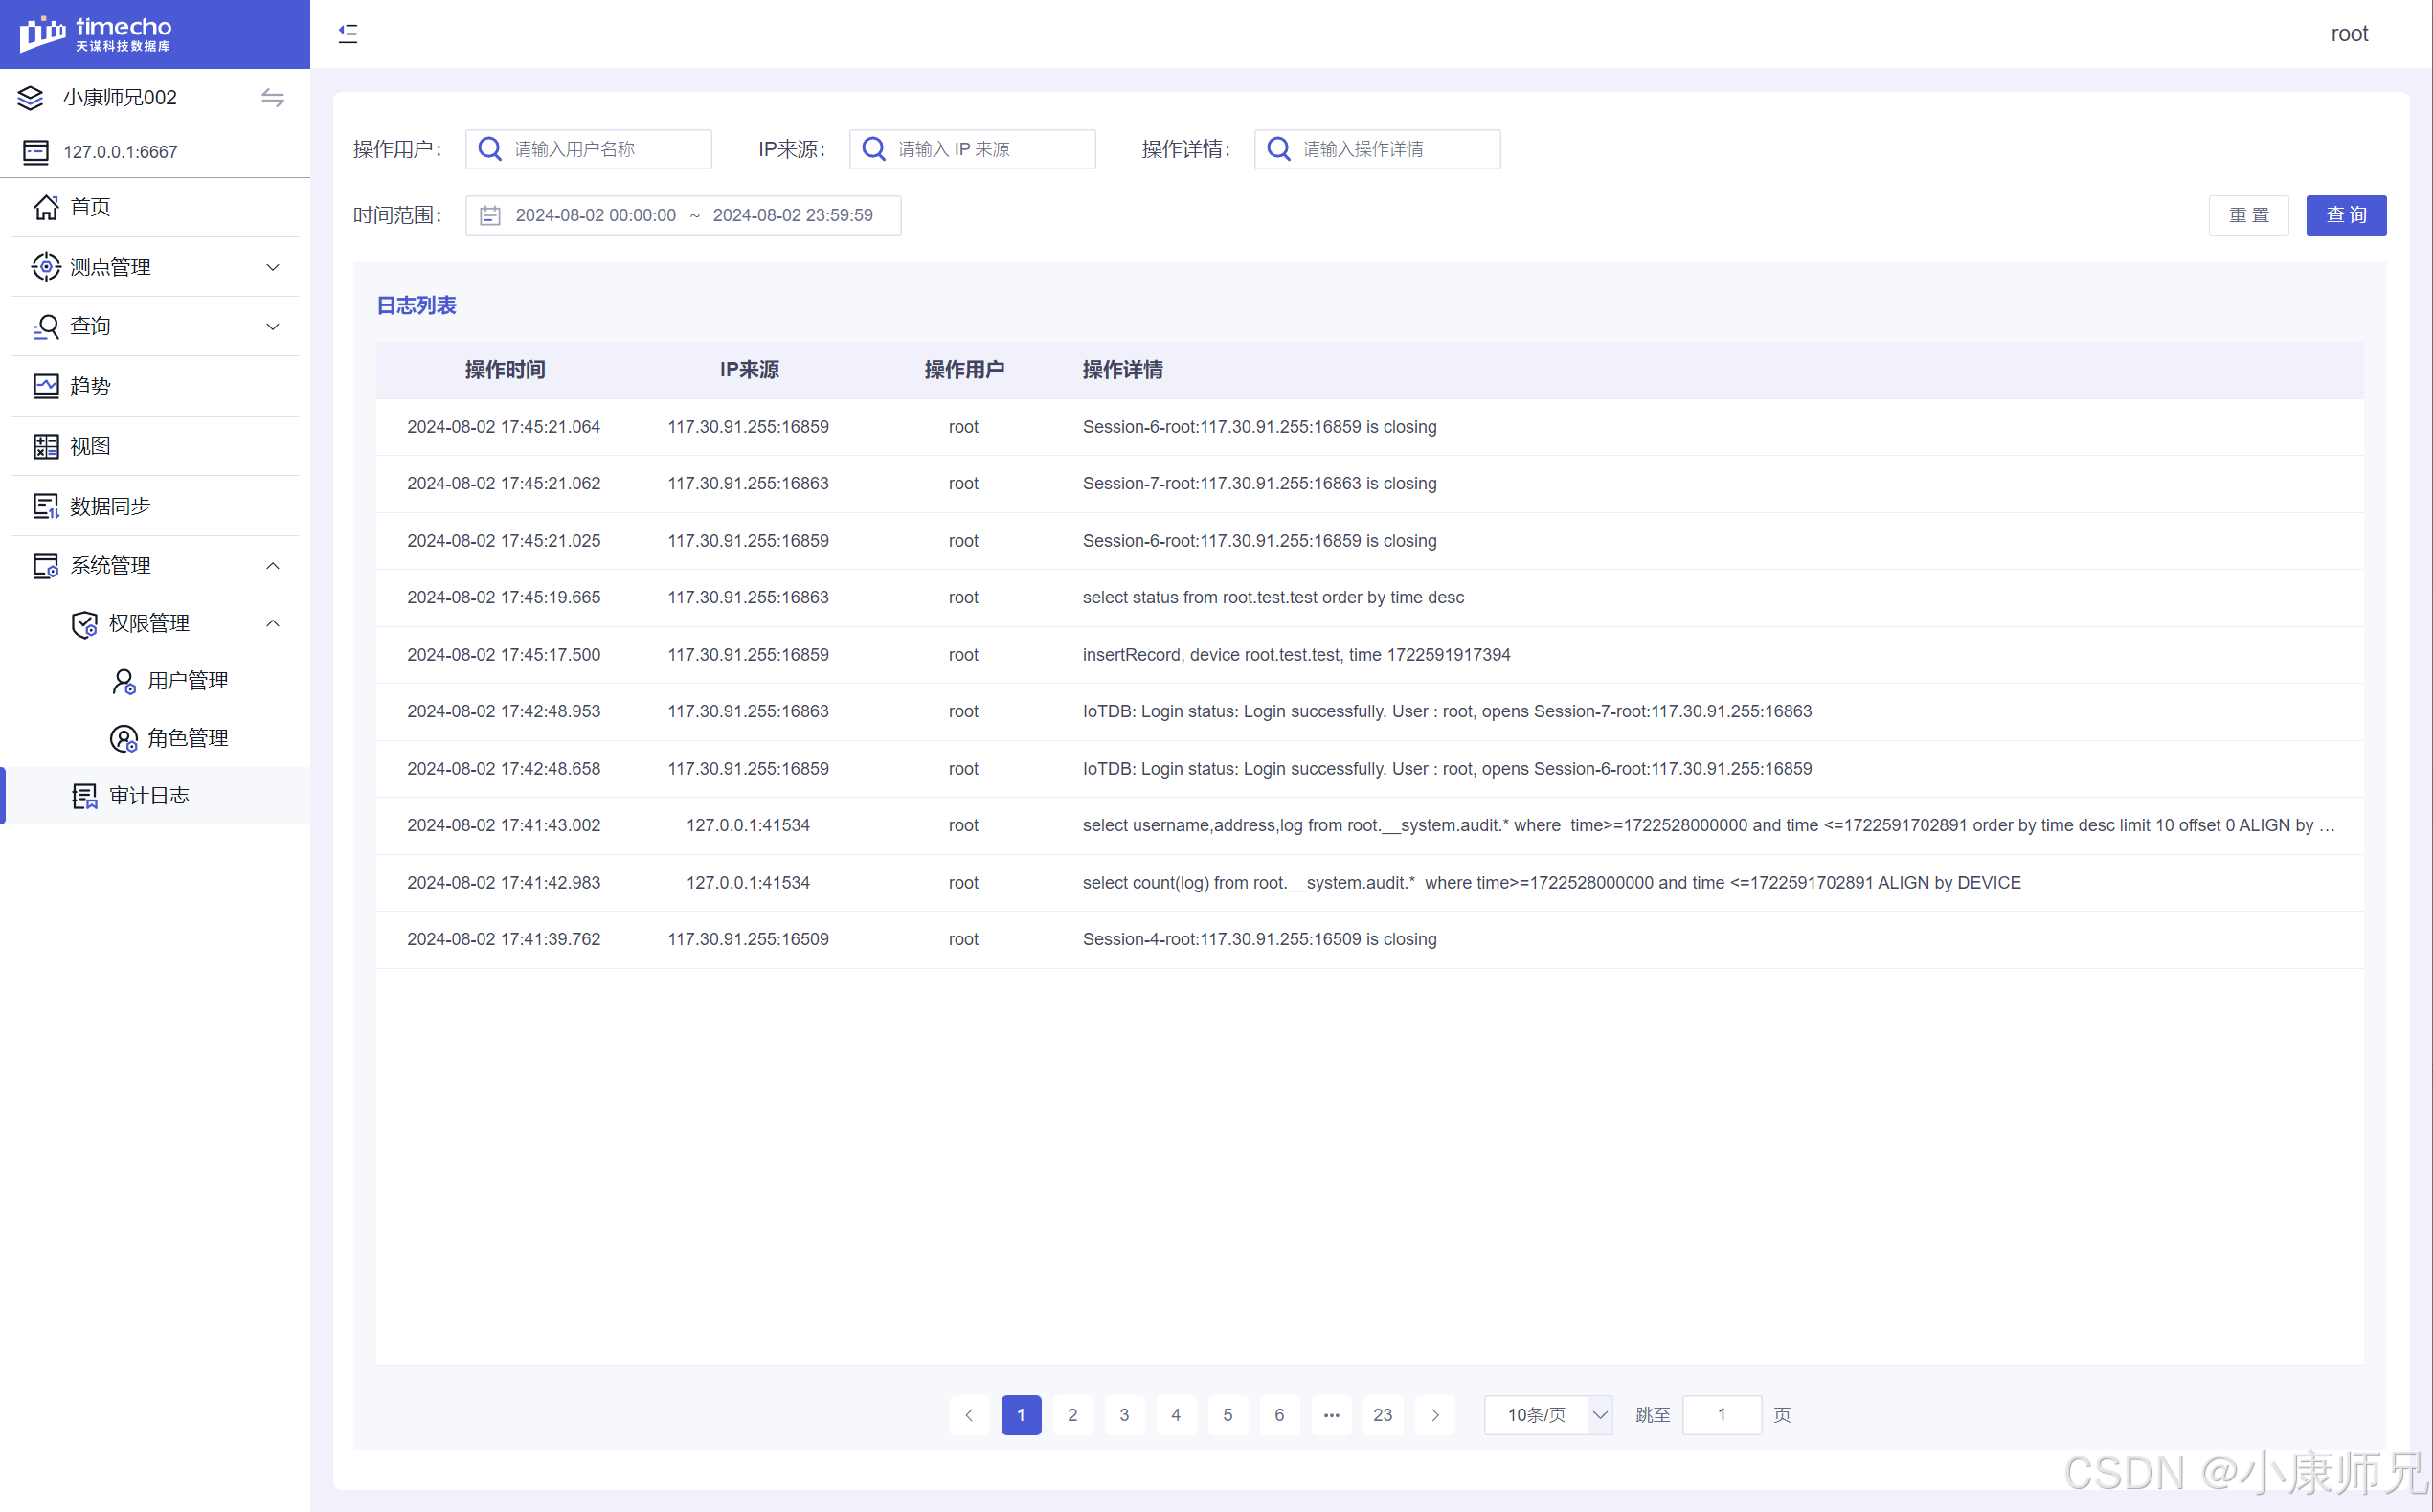Go to page 4
Viewport: 2433px width, 1512px height.
coord(1176,1415)
